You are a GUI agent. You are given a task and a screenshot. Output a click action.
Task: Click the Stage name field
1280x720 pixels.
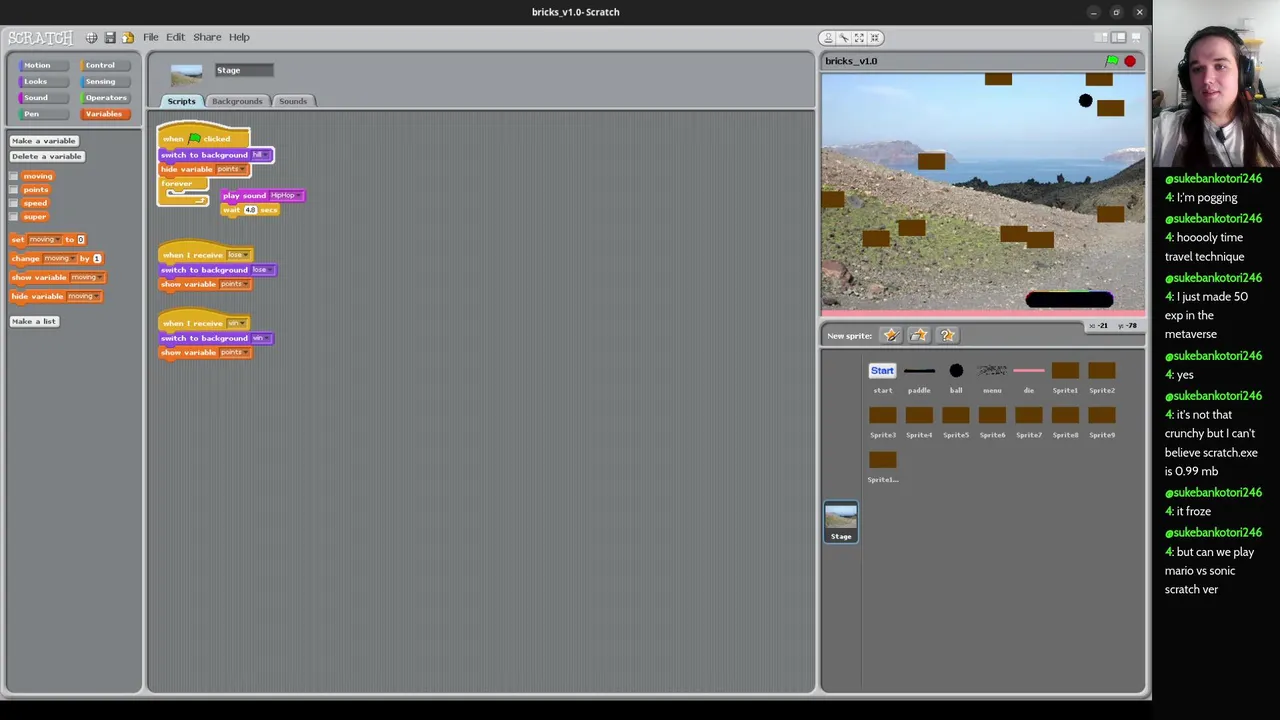pyautogui.click(x=243, y=70)
